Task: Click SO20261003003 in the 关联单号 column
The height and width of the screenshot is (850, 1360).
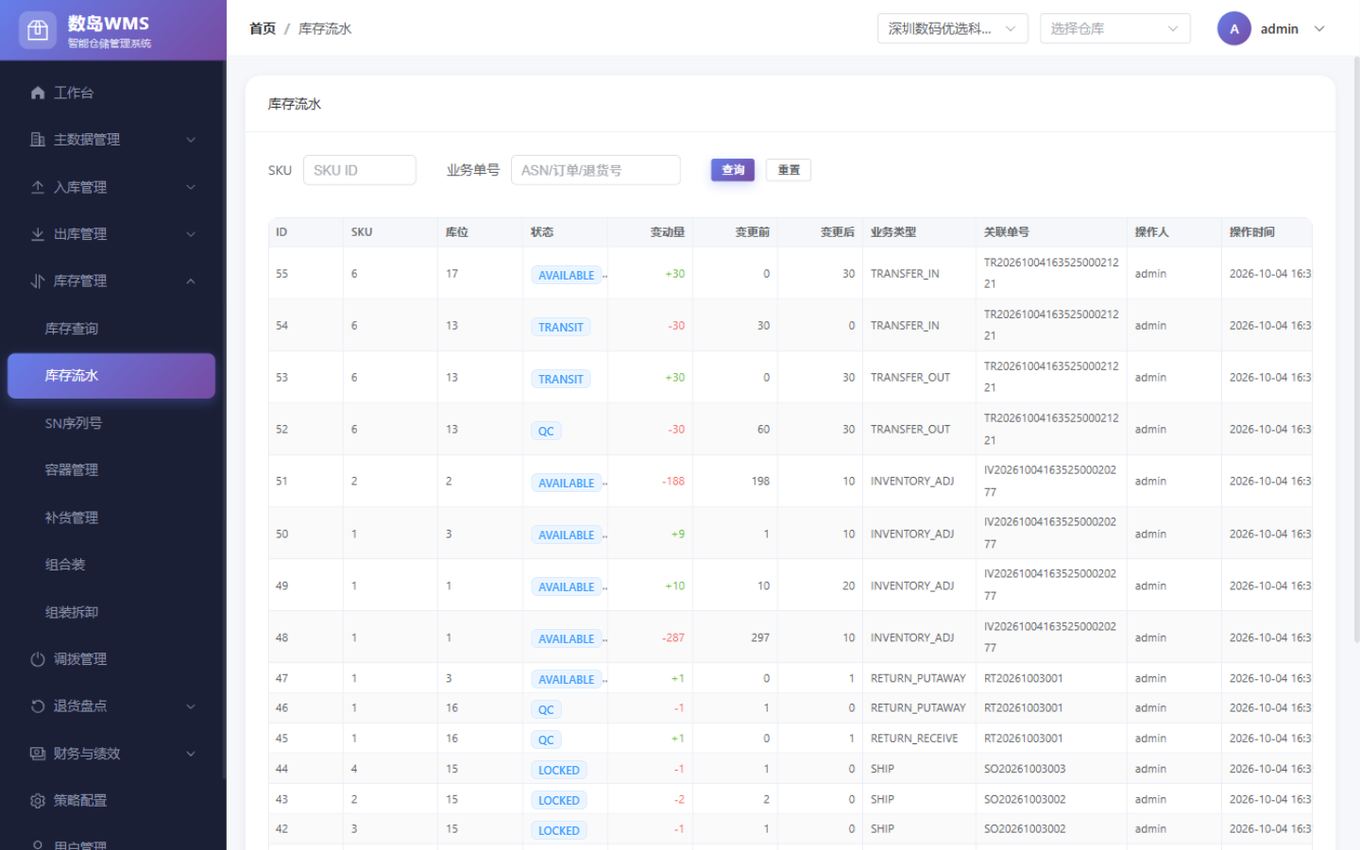Action: (1025, 769)
